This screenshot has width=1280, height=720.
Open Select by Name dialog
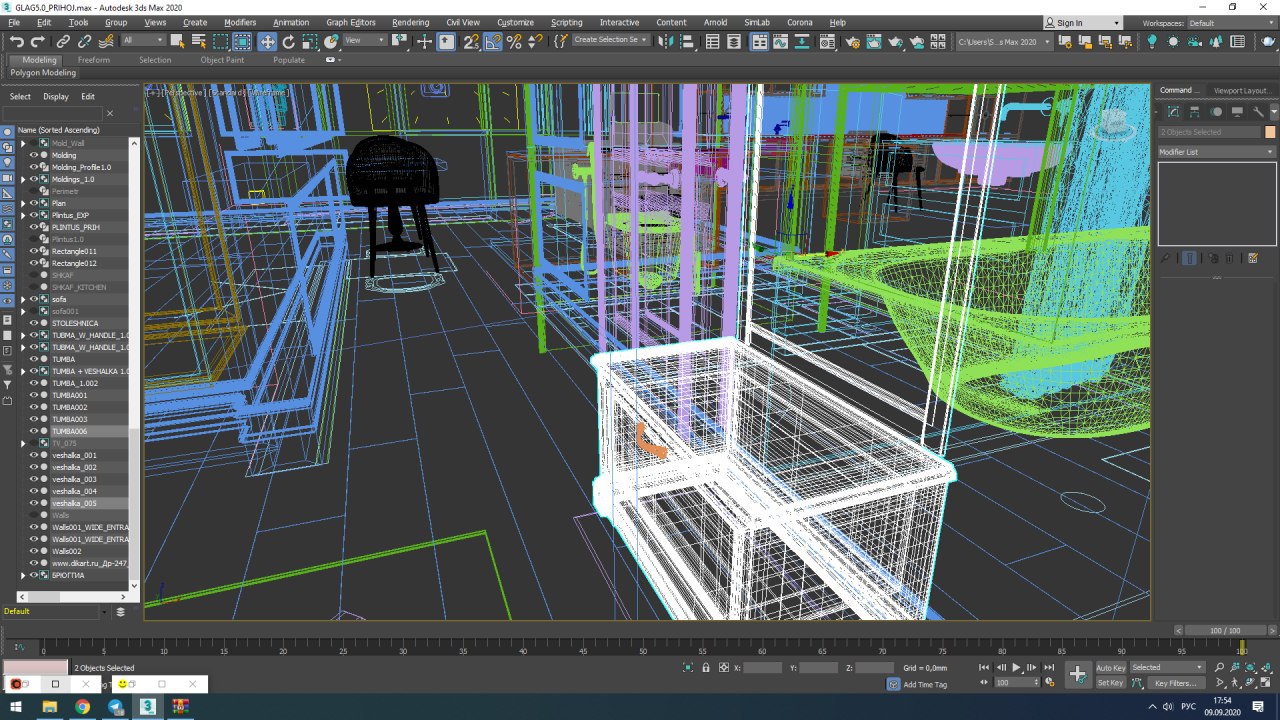tap(198, 41)
